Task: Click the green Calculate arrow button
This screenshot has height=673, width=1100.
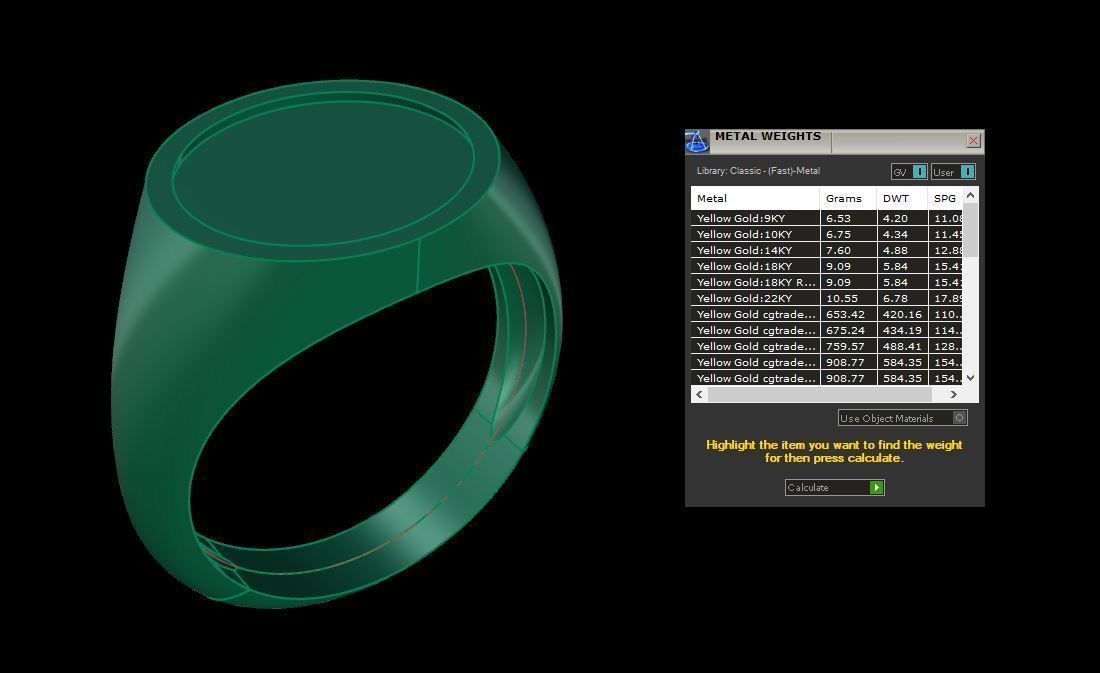Action: coord(876,488)
